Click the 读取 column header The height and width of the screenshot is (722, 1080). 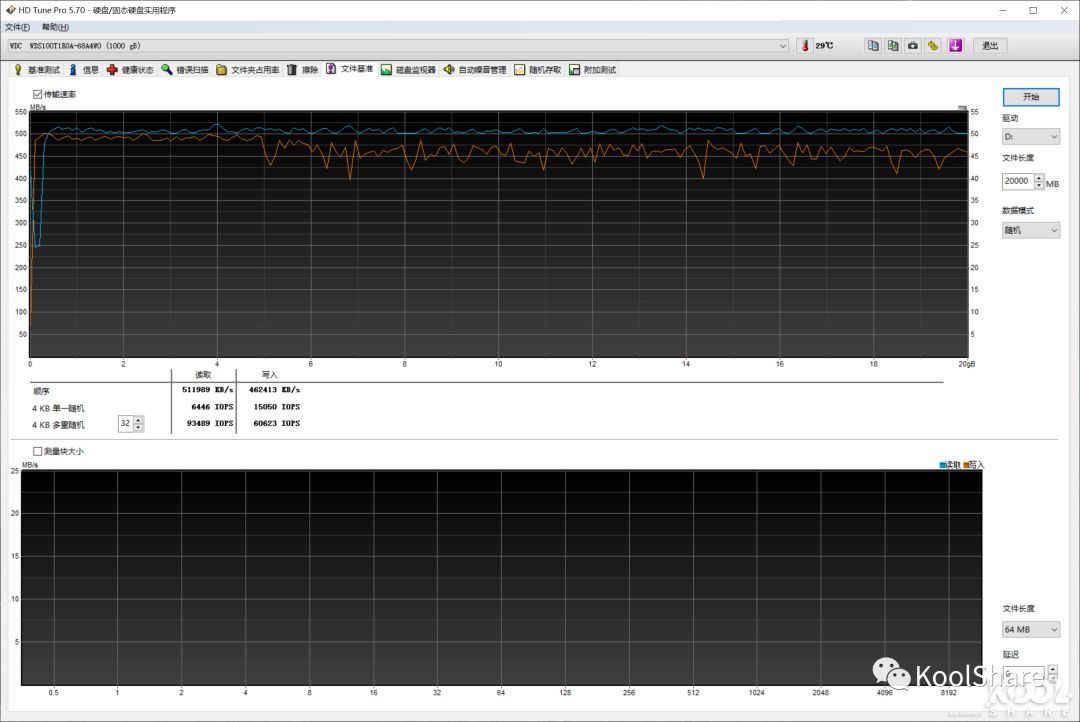(203, 375)
